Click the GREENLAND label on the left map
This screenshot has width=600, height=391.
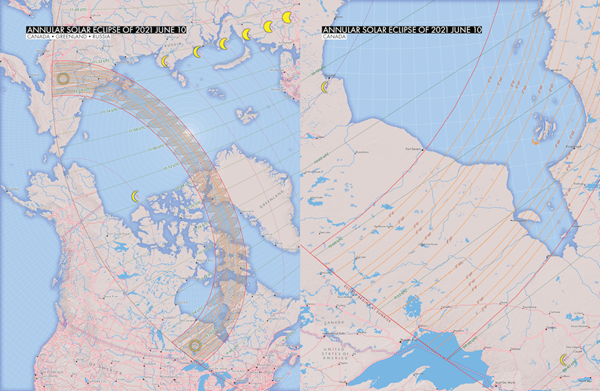[x=272, y=199]
